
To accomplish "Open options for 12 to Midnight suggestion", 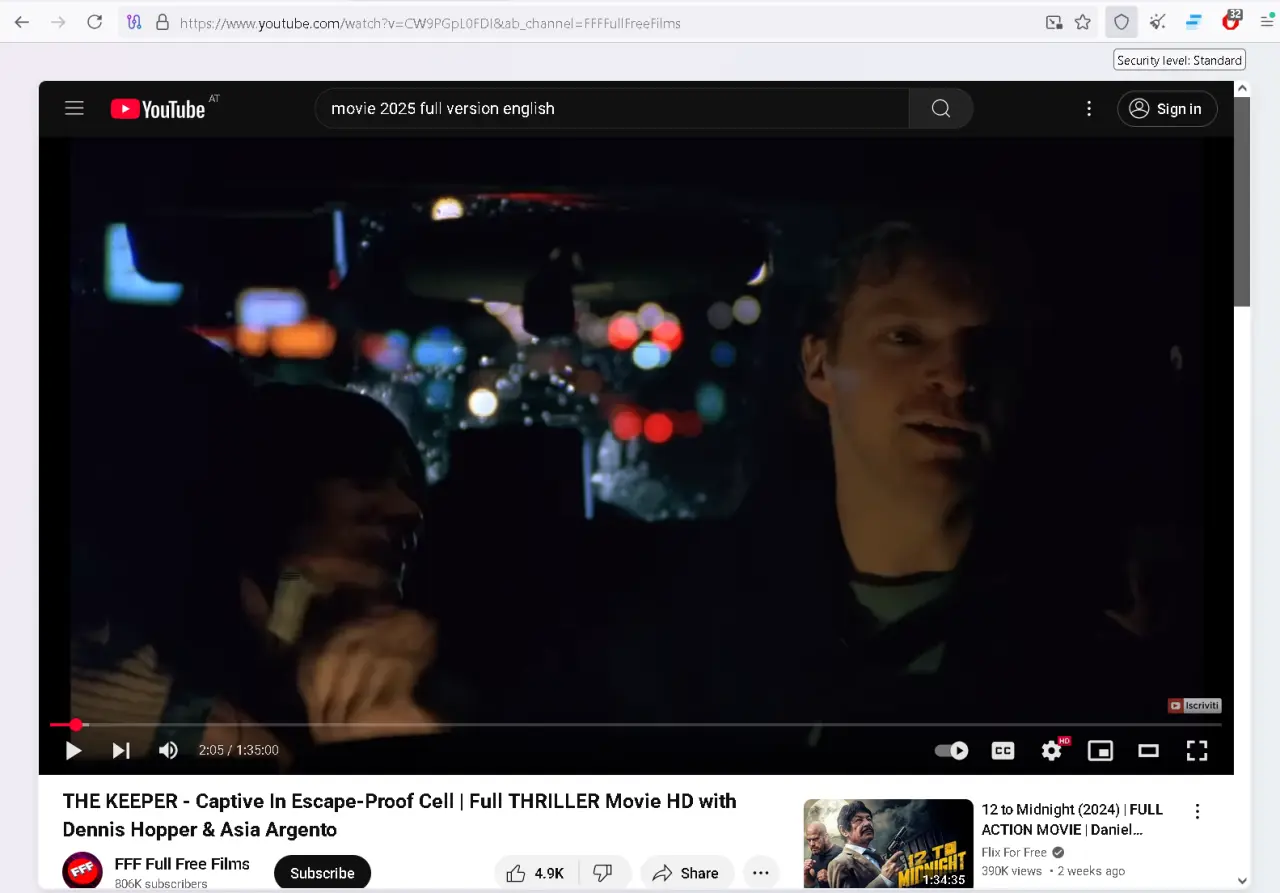I will (1197, 811).
